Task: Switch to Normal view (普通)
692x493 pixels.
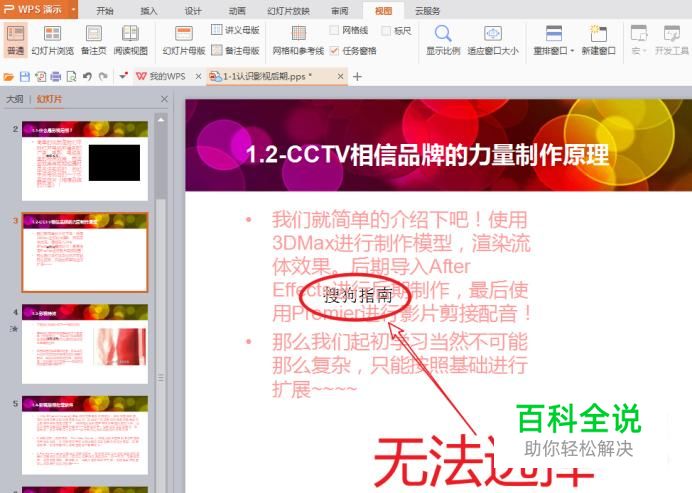Action: [15, 40]
